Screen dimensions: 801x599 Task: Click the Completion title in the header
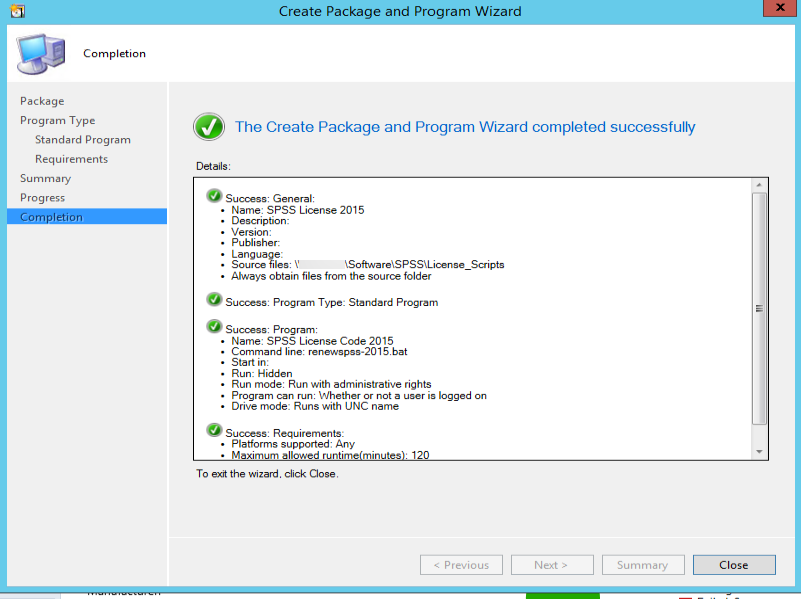click(x=114, y=54)
